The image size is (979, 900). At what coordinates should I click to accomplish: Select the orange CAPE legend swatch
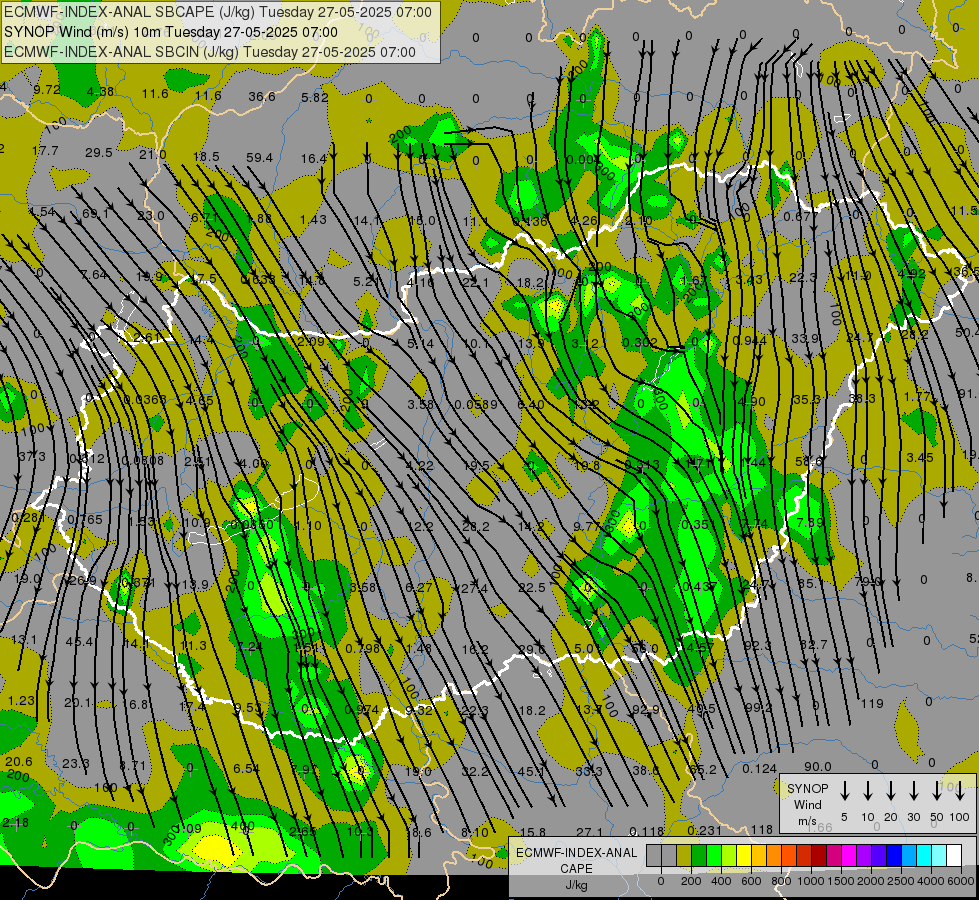(x=774, y=855)
